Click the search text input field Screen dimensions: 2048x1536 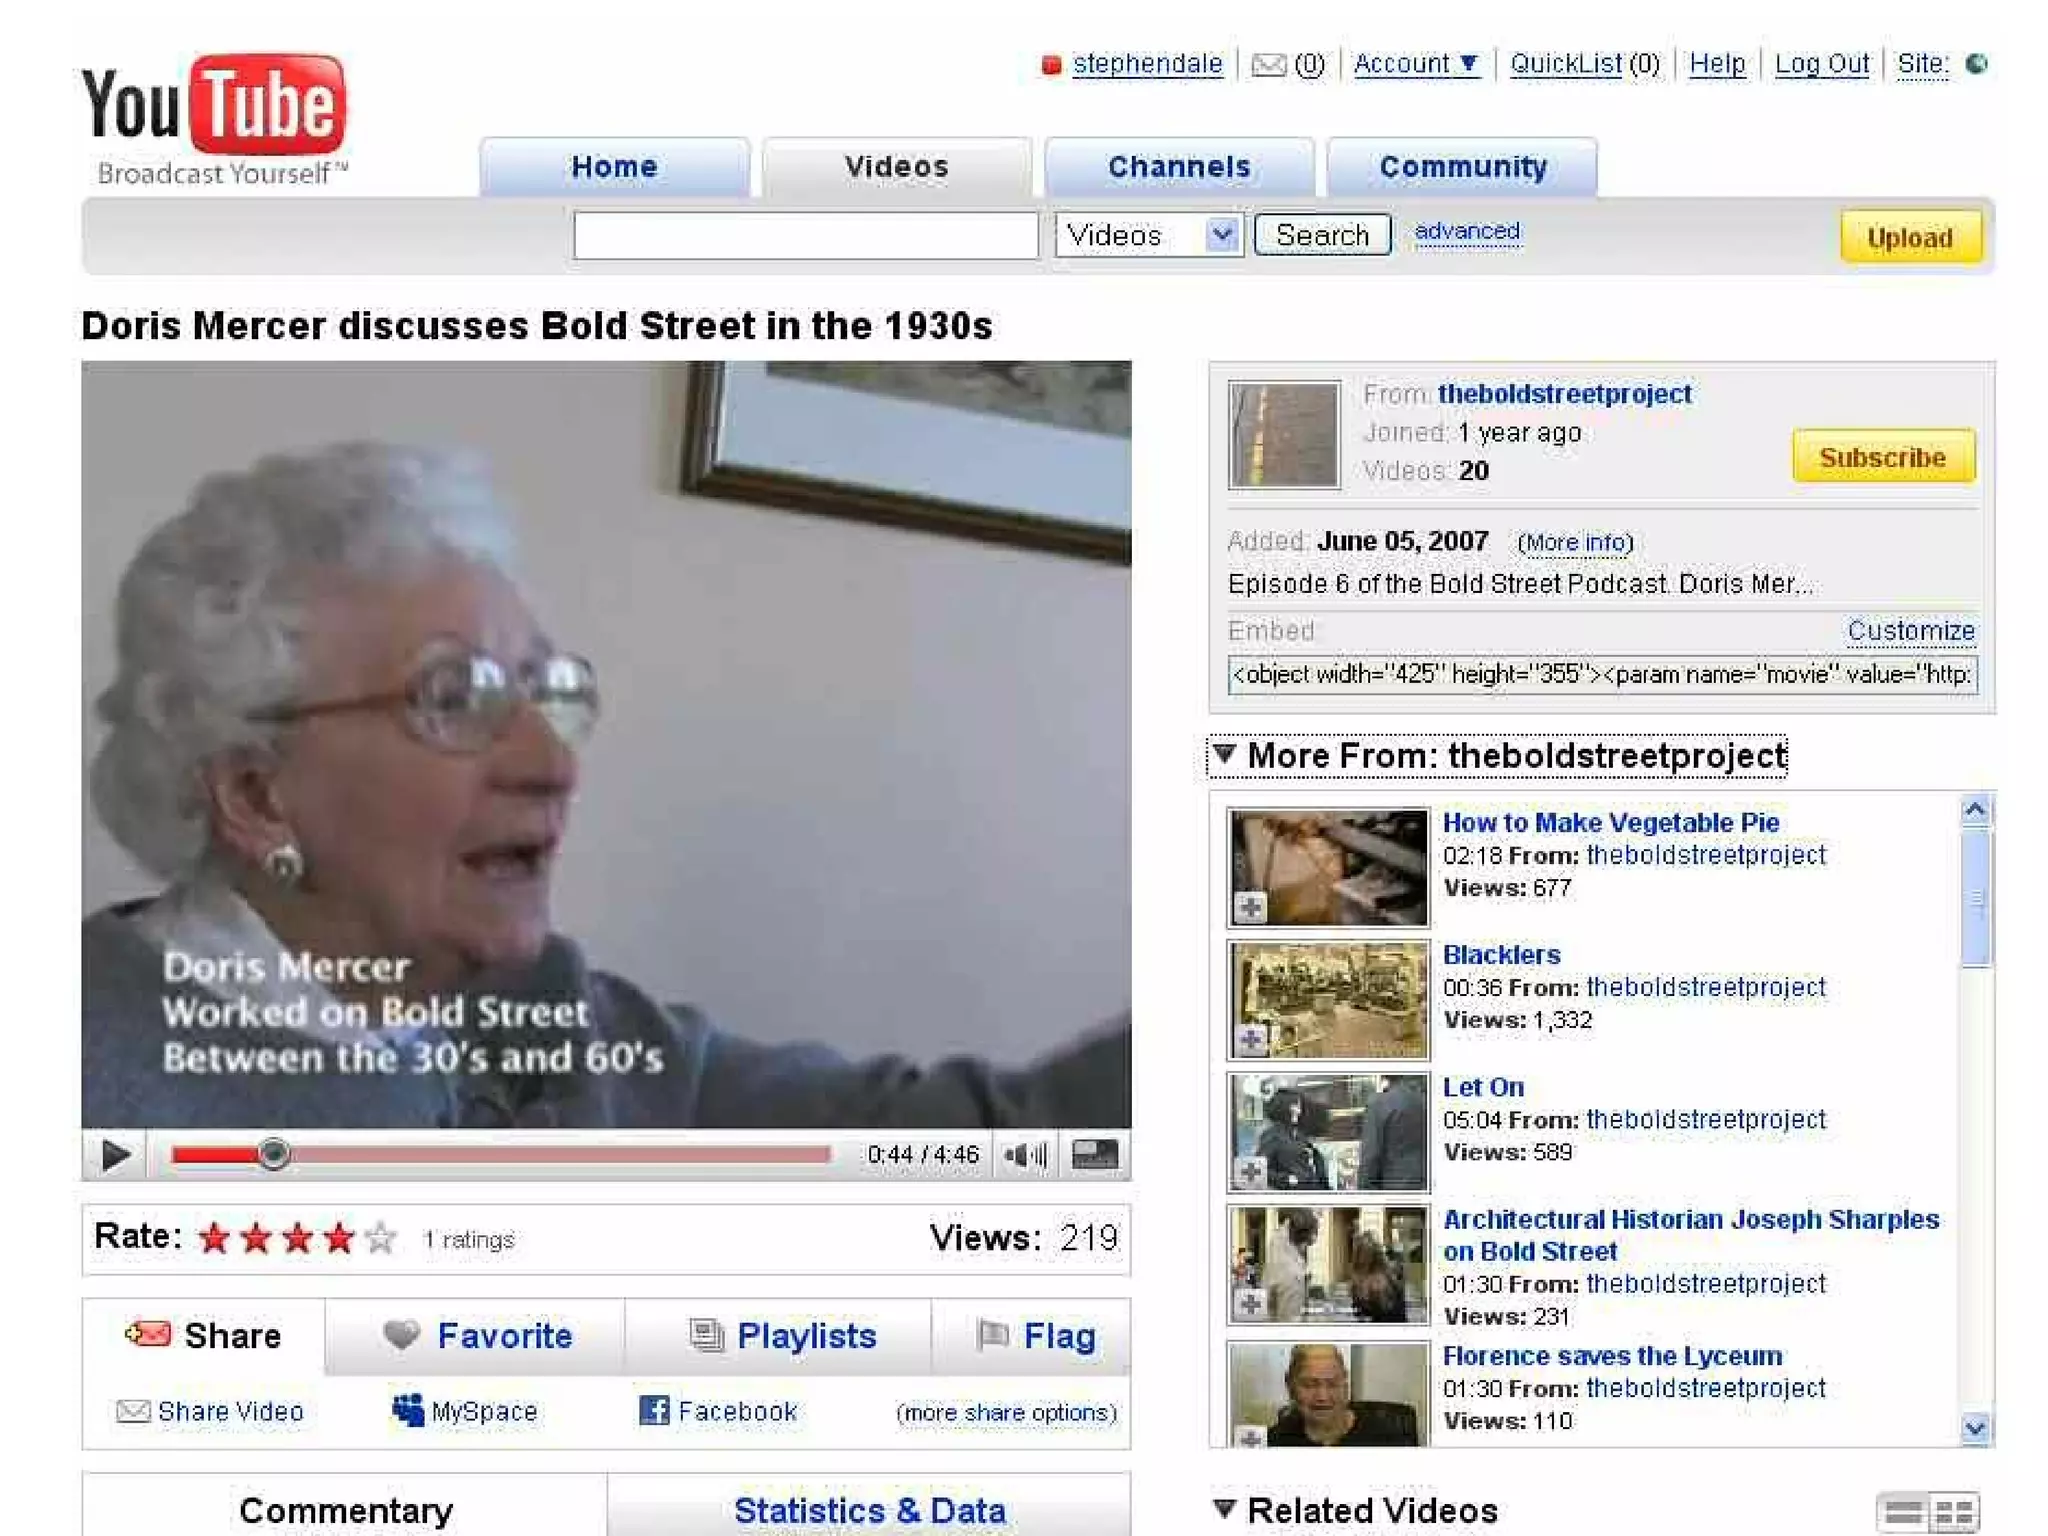[x=805, y=235]
